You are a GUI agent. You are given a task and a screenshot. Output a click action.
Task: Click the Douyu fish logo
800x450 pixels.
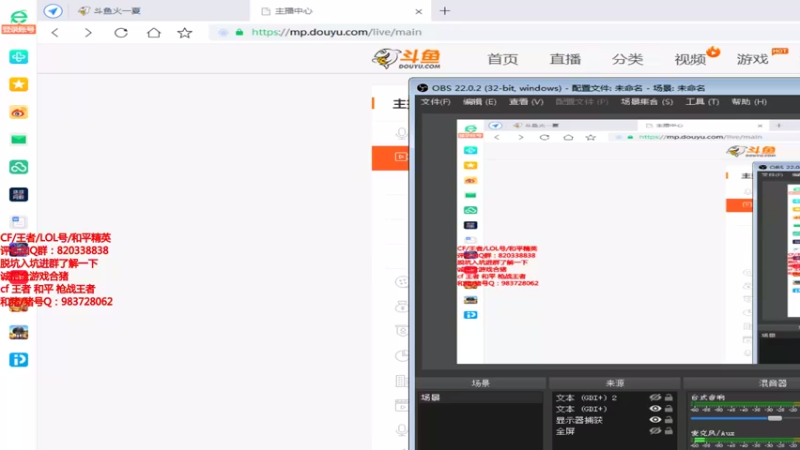[x=406, y=59]
